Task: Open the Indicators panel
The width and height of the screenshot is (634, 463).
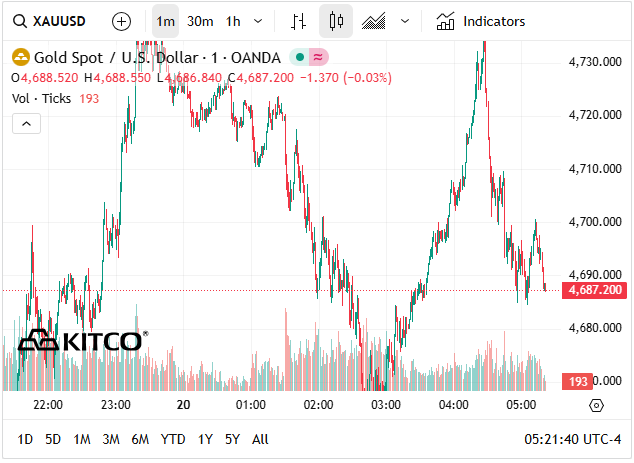Action: [x=481, y=21]
